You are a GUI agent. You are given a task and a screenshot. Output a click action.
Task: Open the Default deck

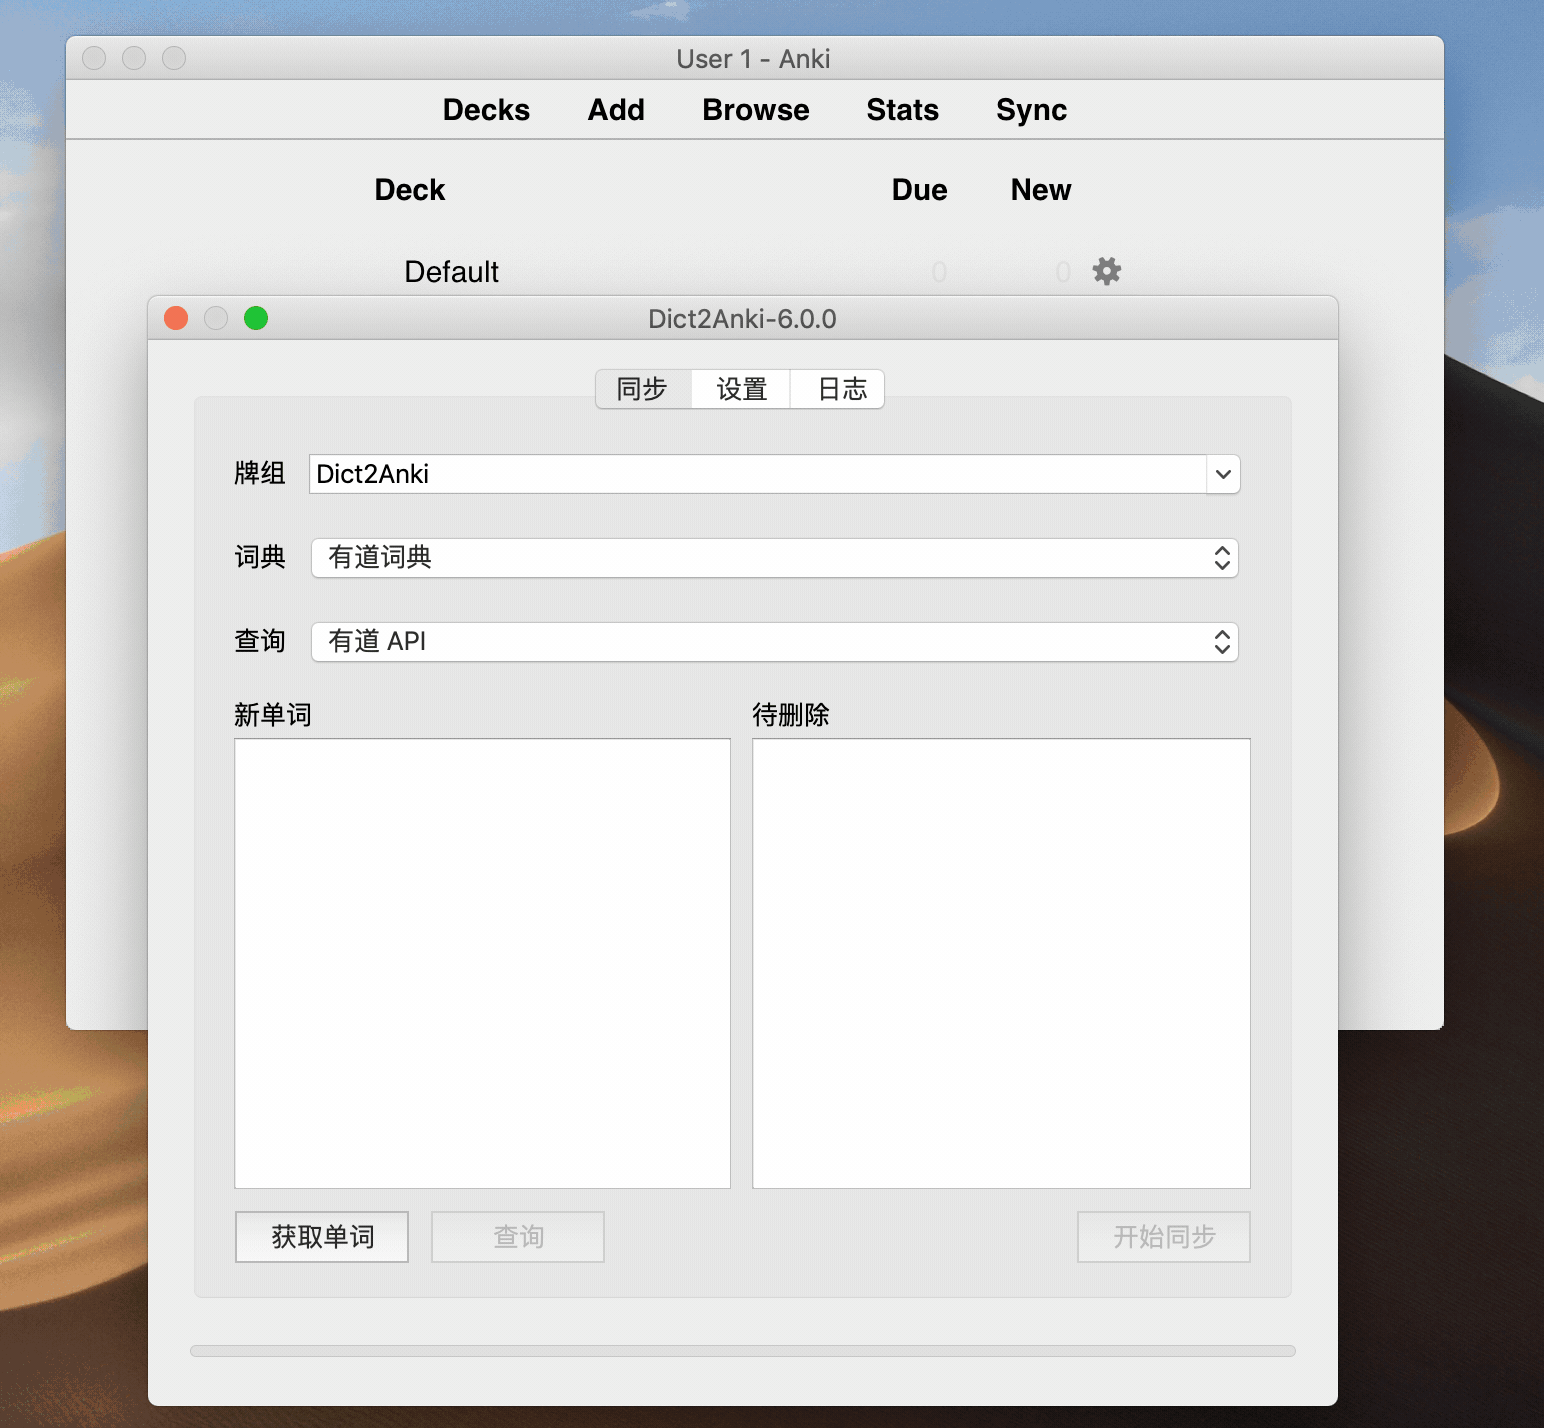(451, 271)
